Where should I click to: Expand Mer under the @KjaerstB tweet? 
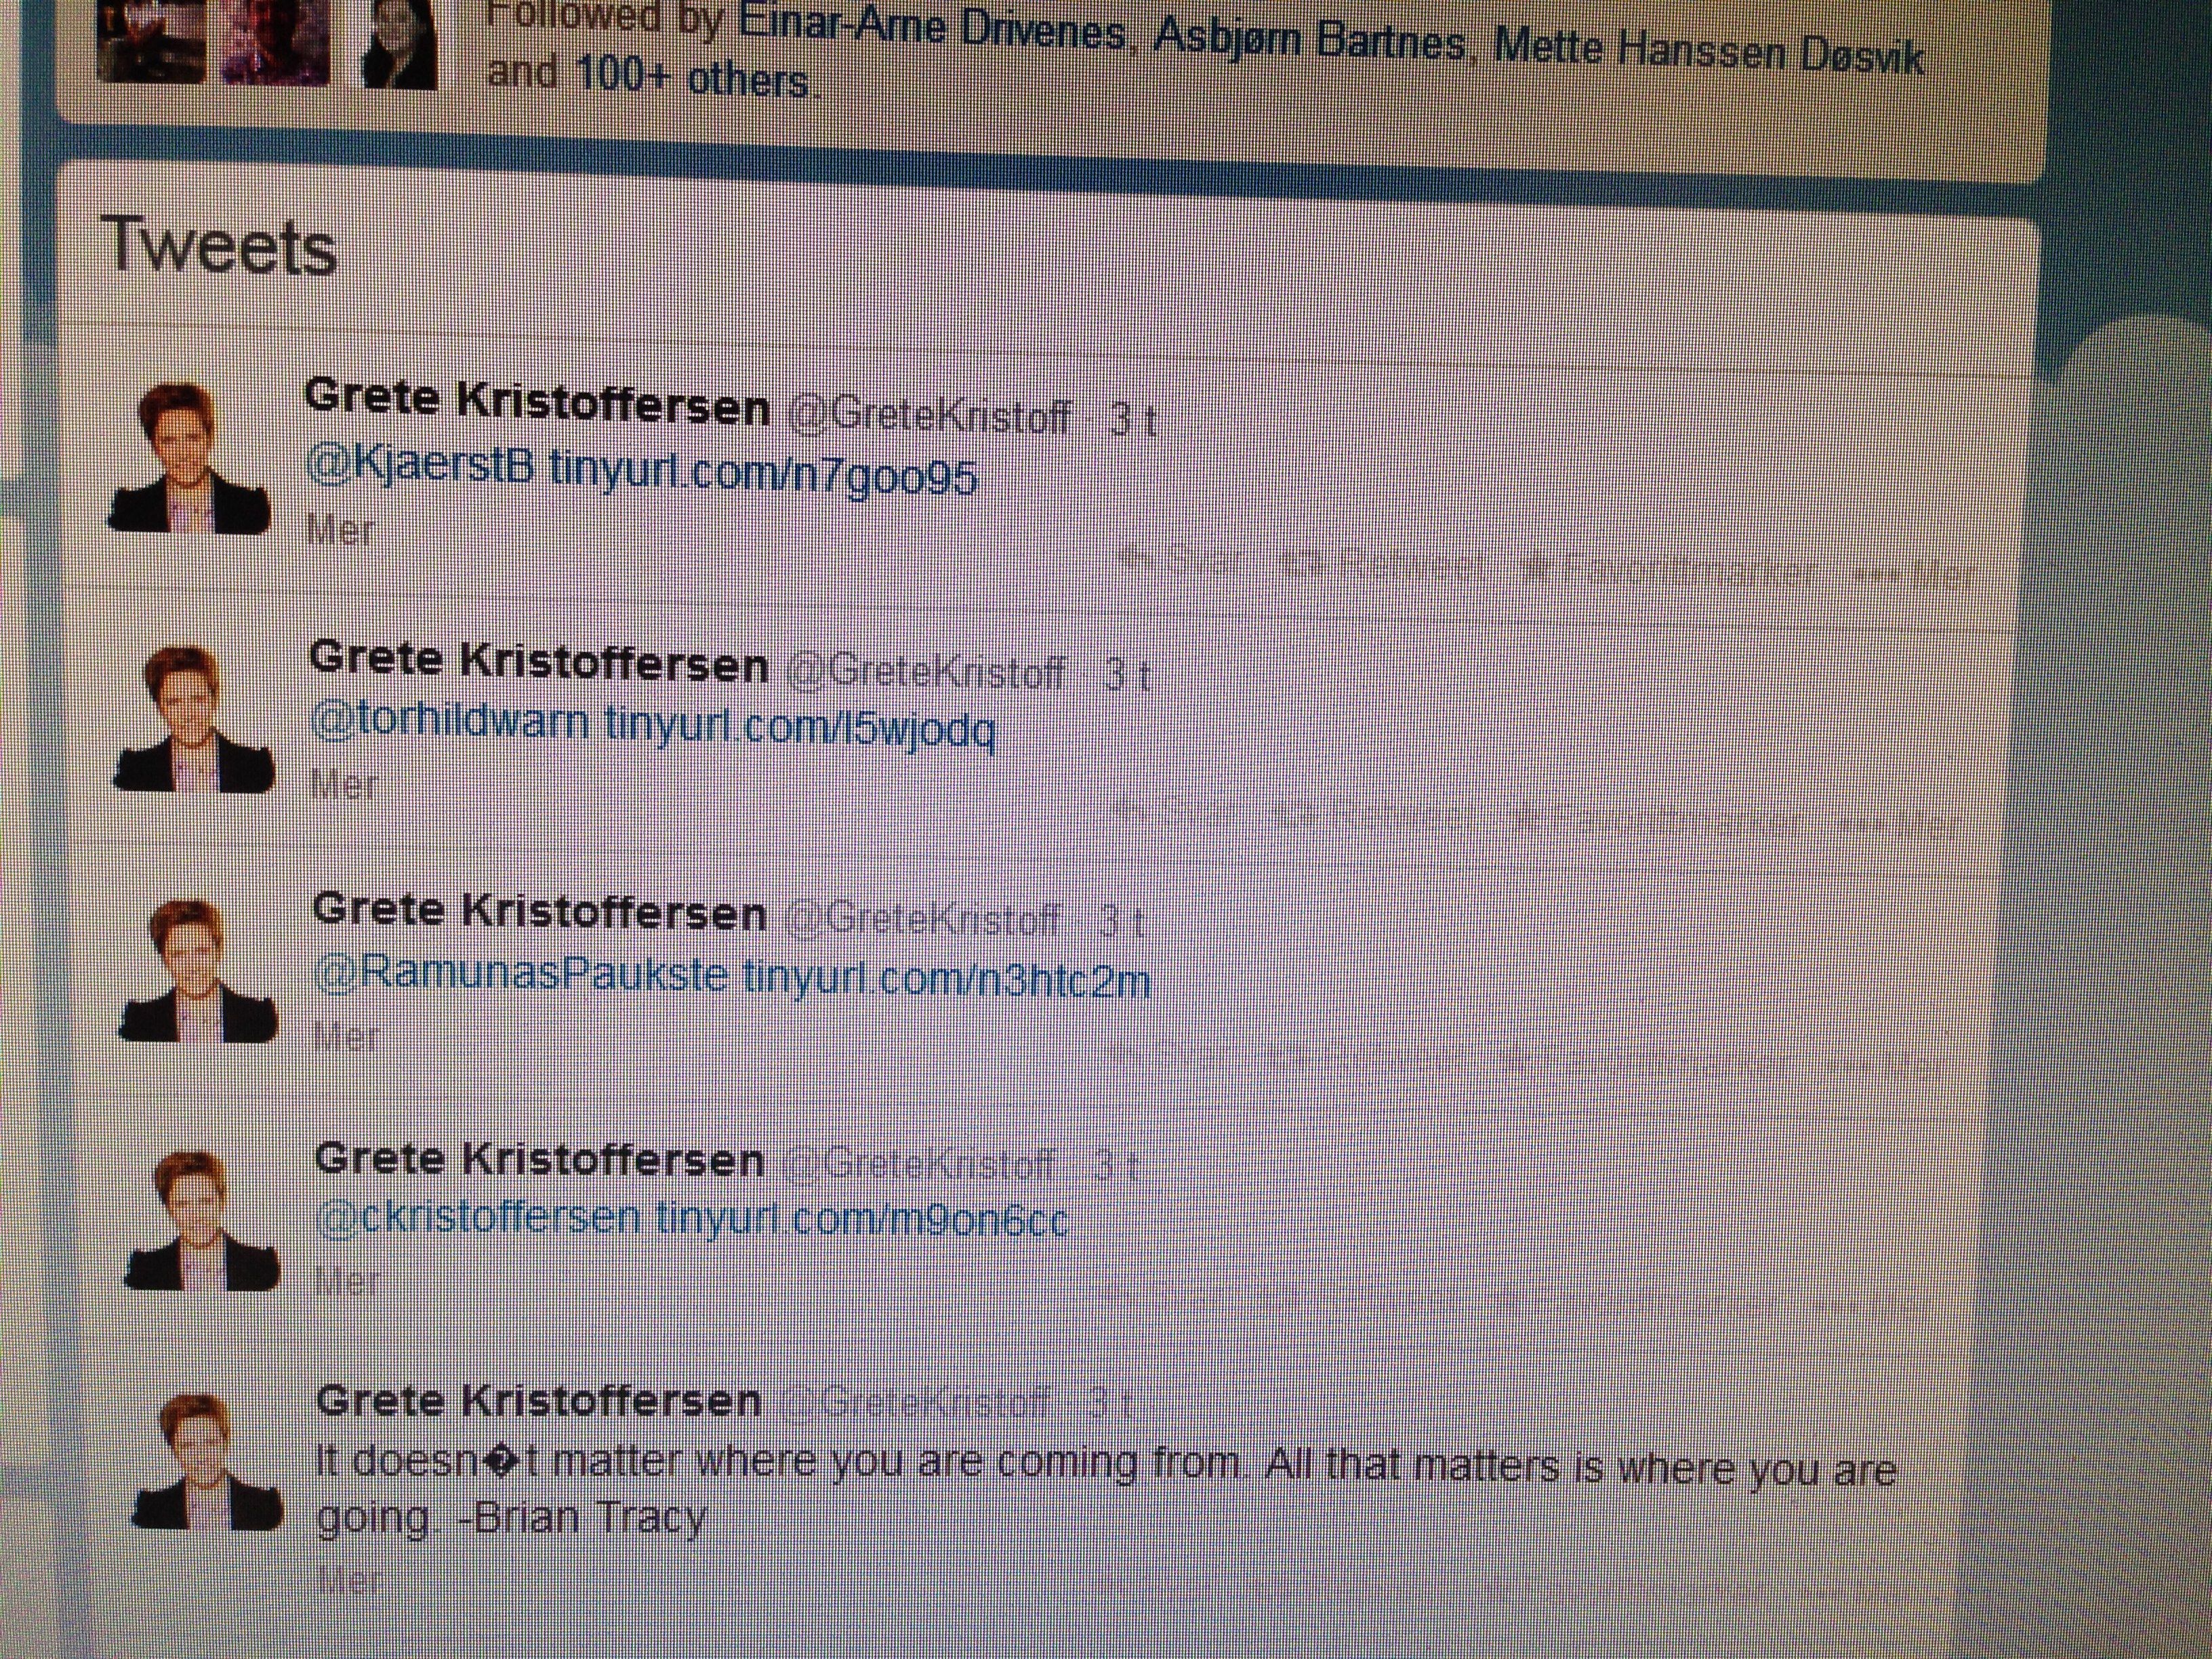coord(341,531)
